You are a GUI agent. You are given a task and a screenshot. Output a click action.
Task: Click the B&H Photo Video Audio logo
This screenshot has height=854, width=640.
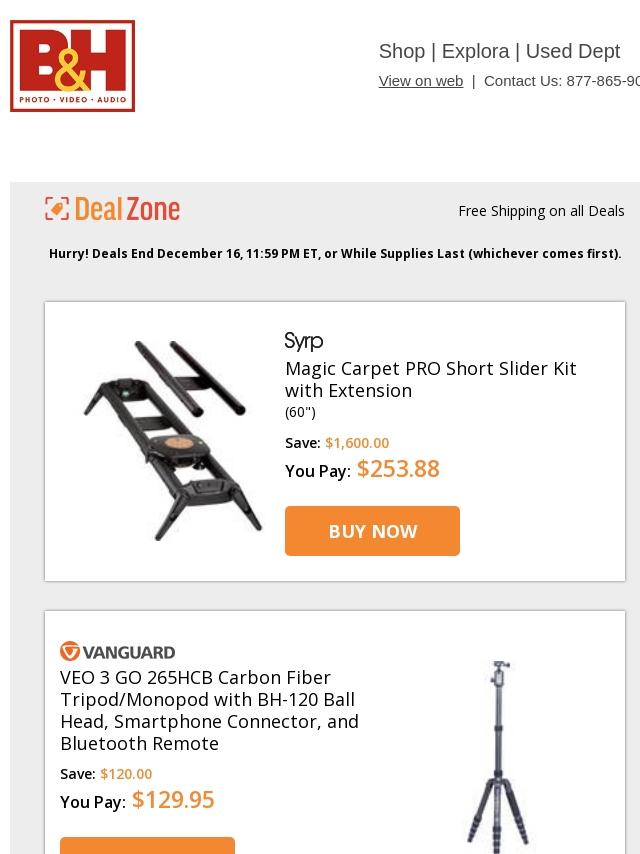[x=73, y=66]
